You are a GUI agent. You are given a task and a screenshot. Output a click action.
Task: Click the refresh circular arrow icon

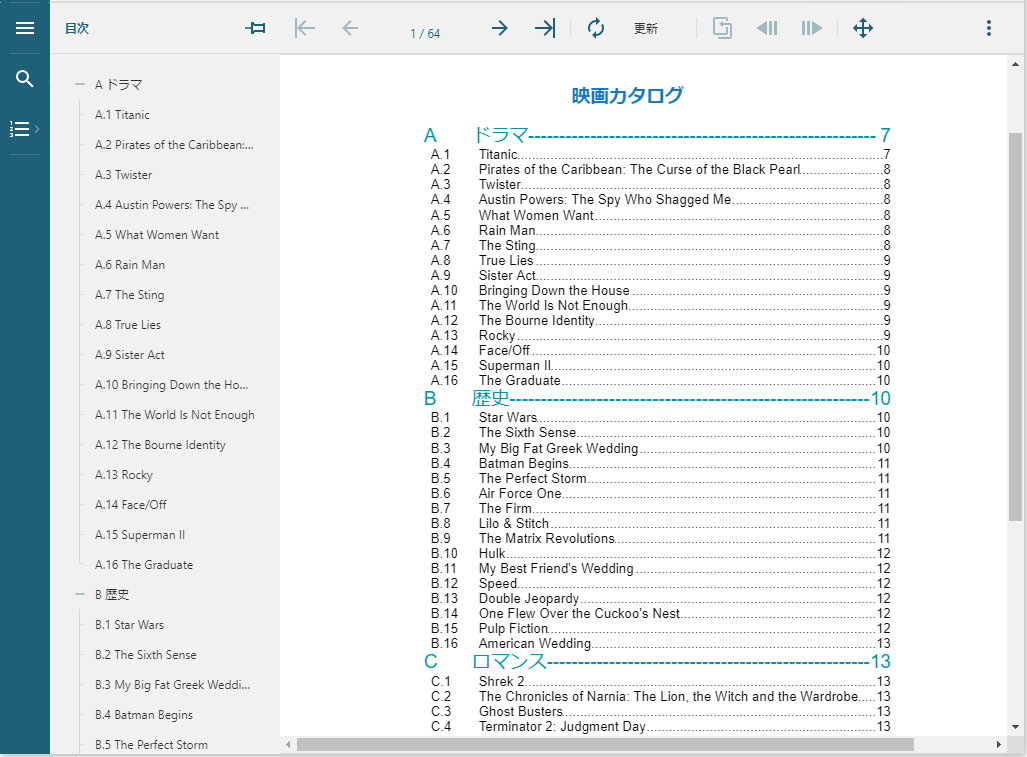[596, 28]
